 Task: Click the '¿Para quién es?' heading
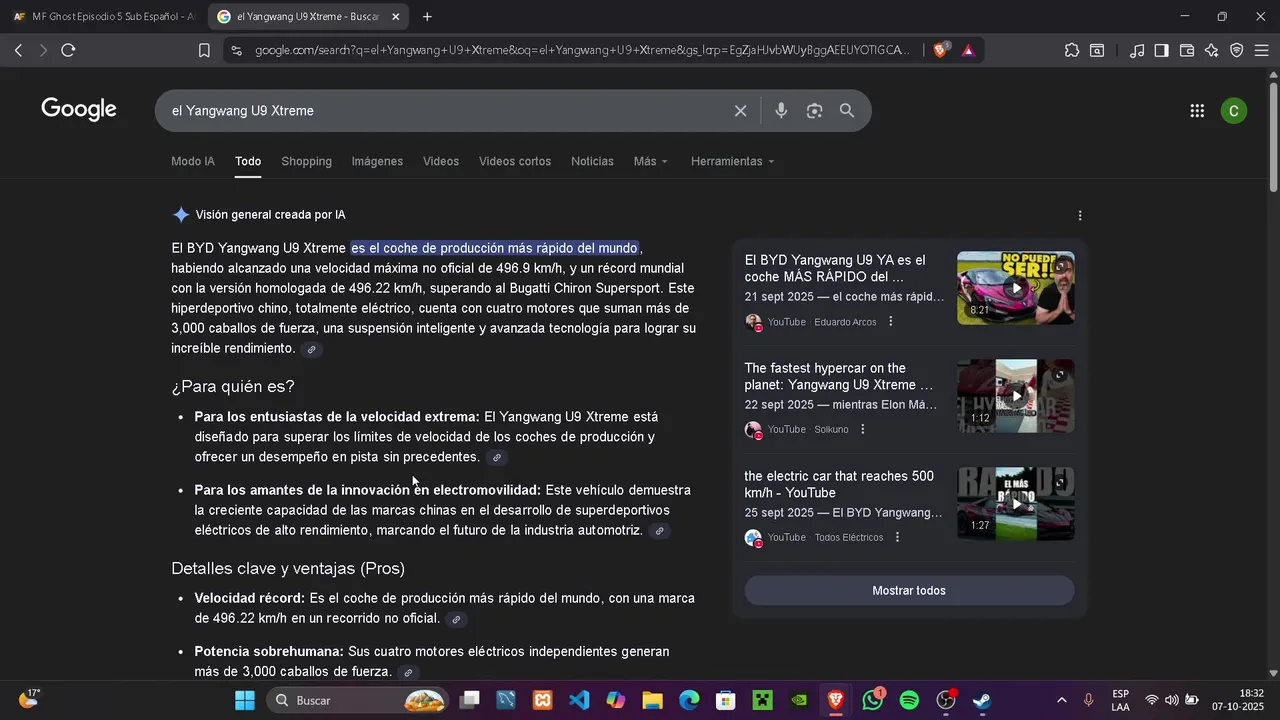(233, 387)
